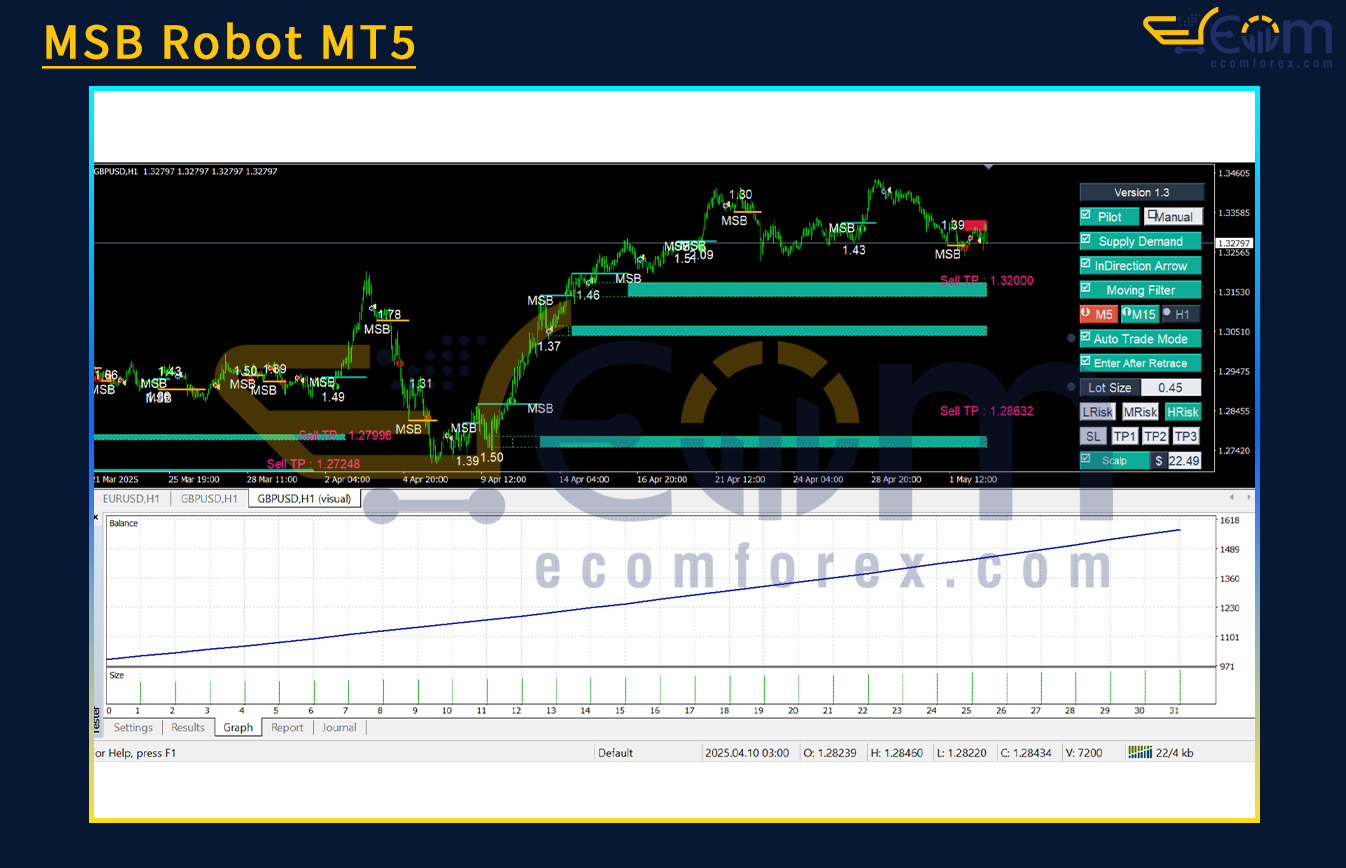The width and height of the screenshot is (1346, 868).
Task: Select the H1 timeframe option
Action: tap(1181, 314)
